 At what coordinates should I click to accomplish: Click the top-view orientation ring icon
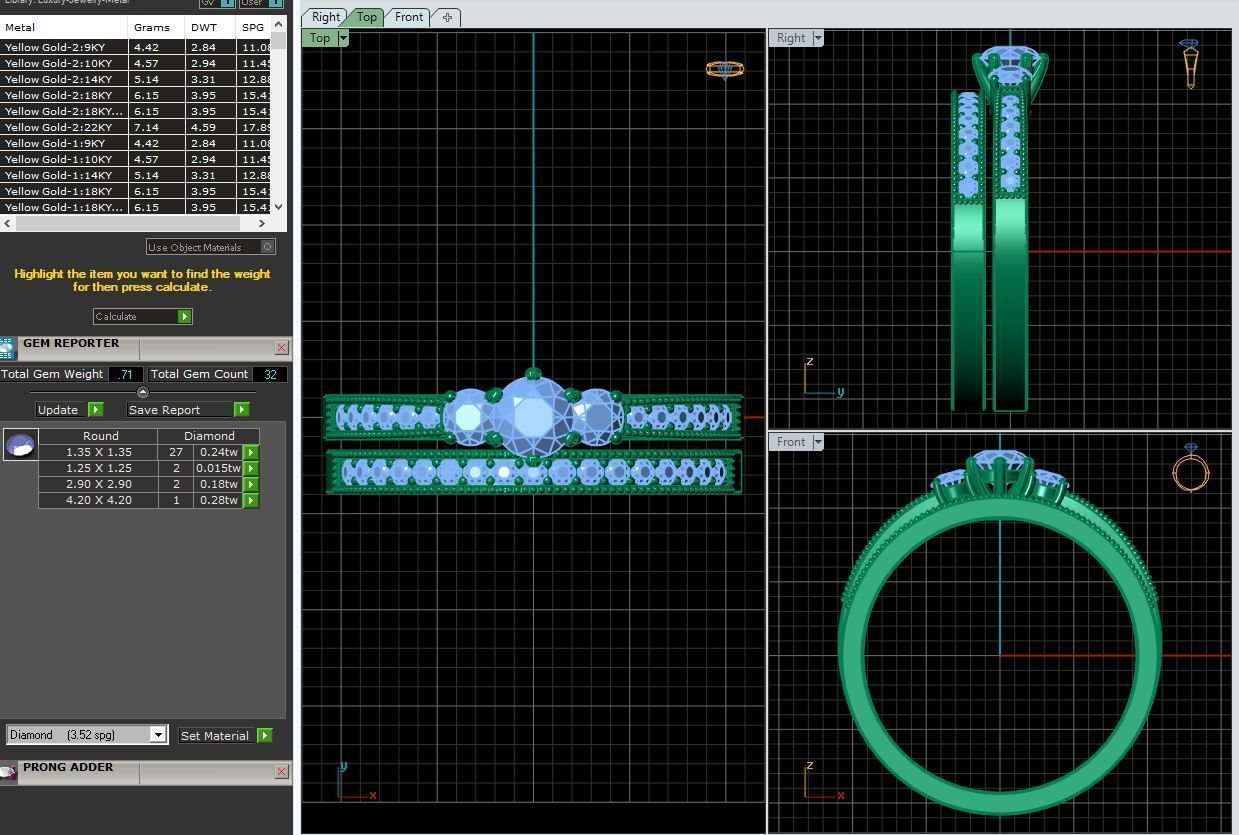coord(724,69)
